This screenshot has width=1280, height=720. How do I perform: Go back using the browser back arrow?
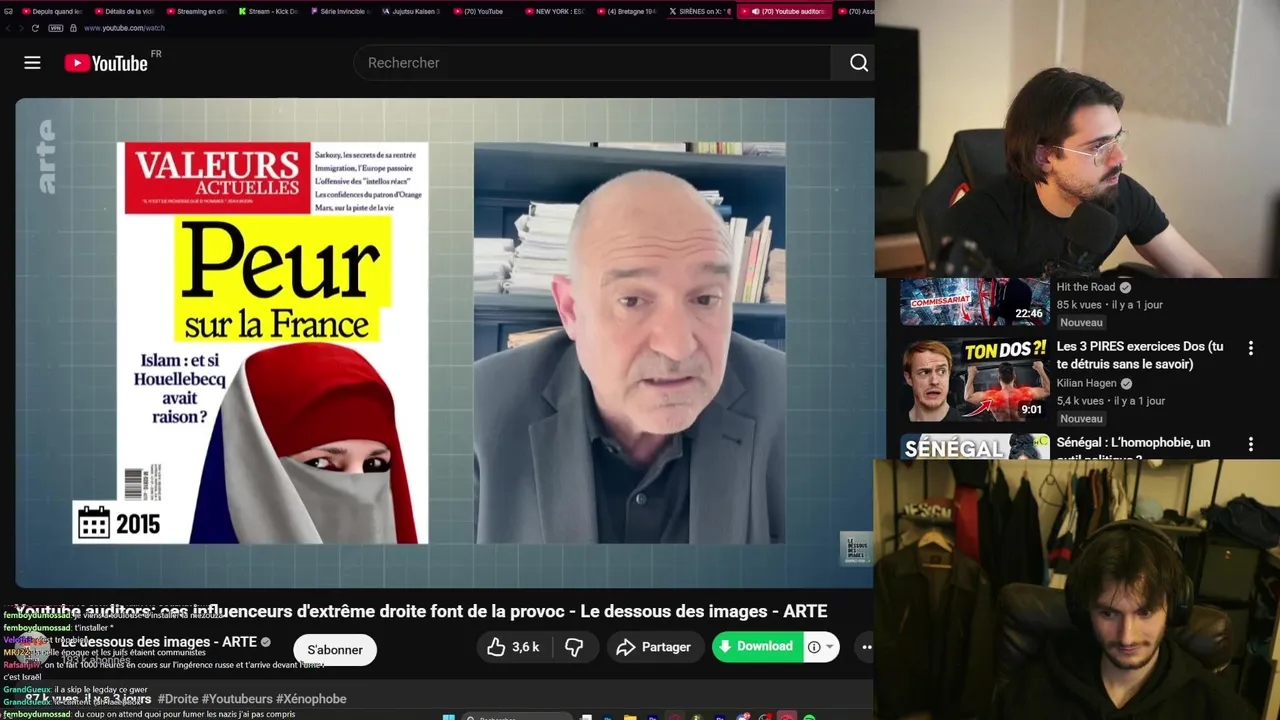[8, 28]
